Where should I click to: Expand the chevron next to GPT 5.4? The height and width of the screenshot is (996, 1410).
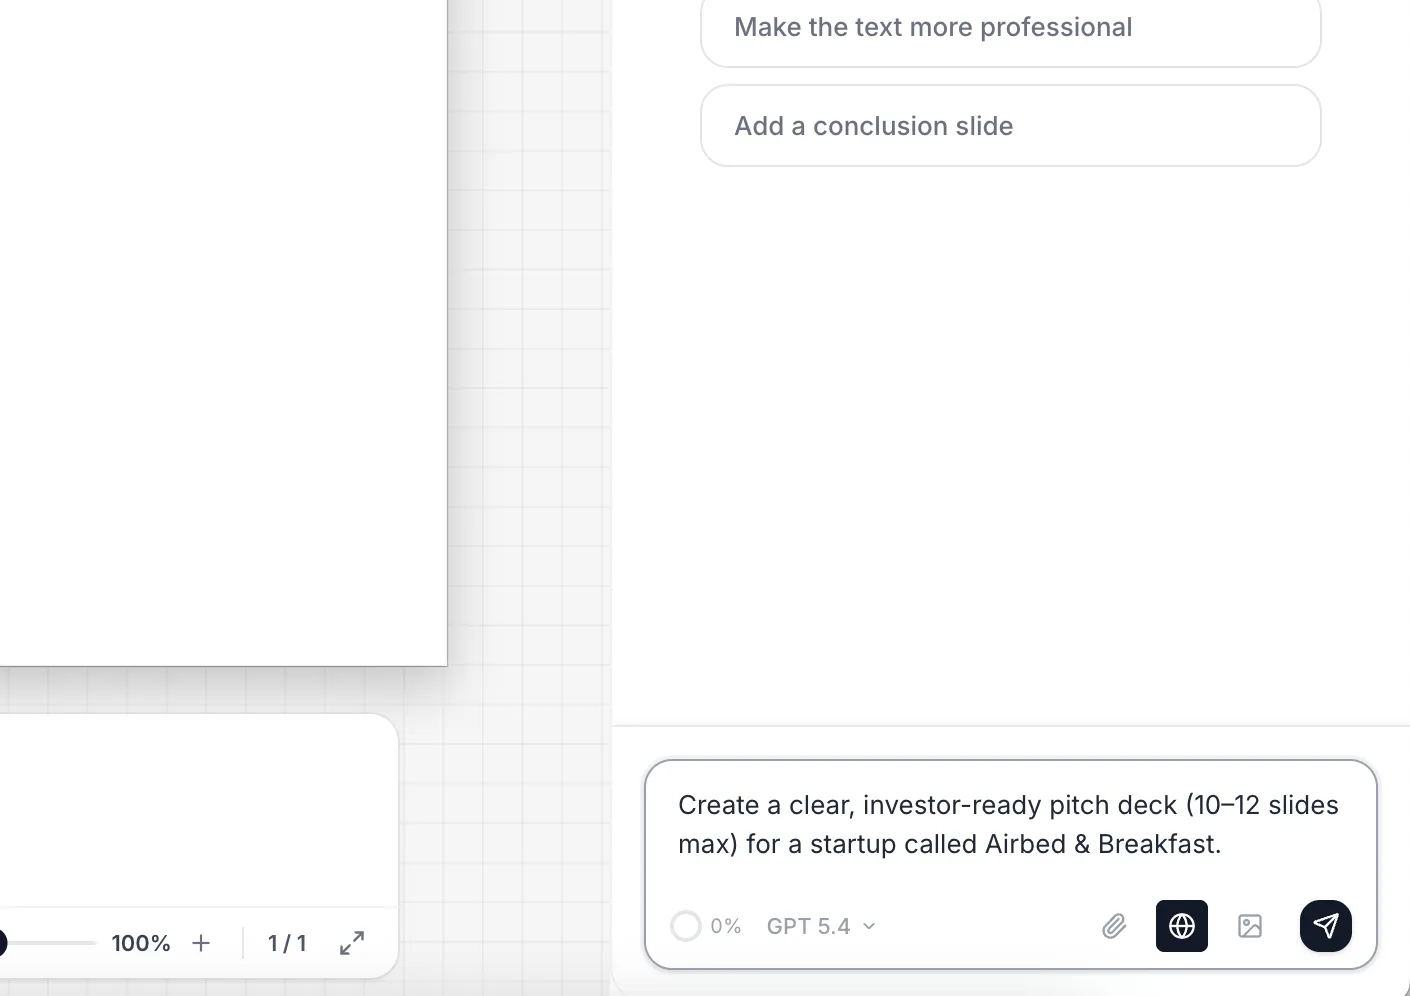[x=868, y=926]
